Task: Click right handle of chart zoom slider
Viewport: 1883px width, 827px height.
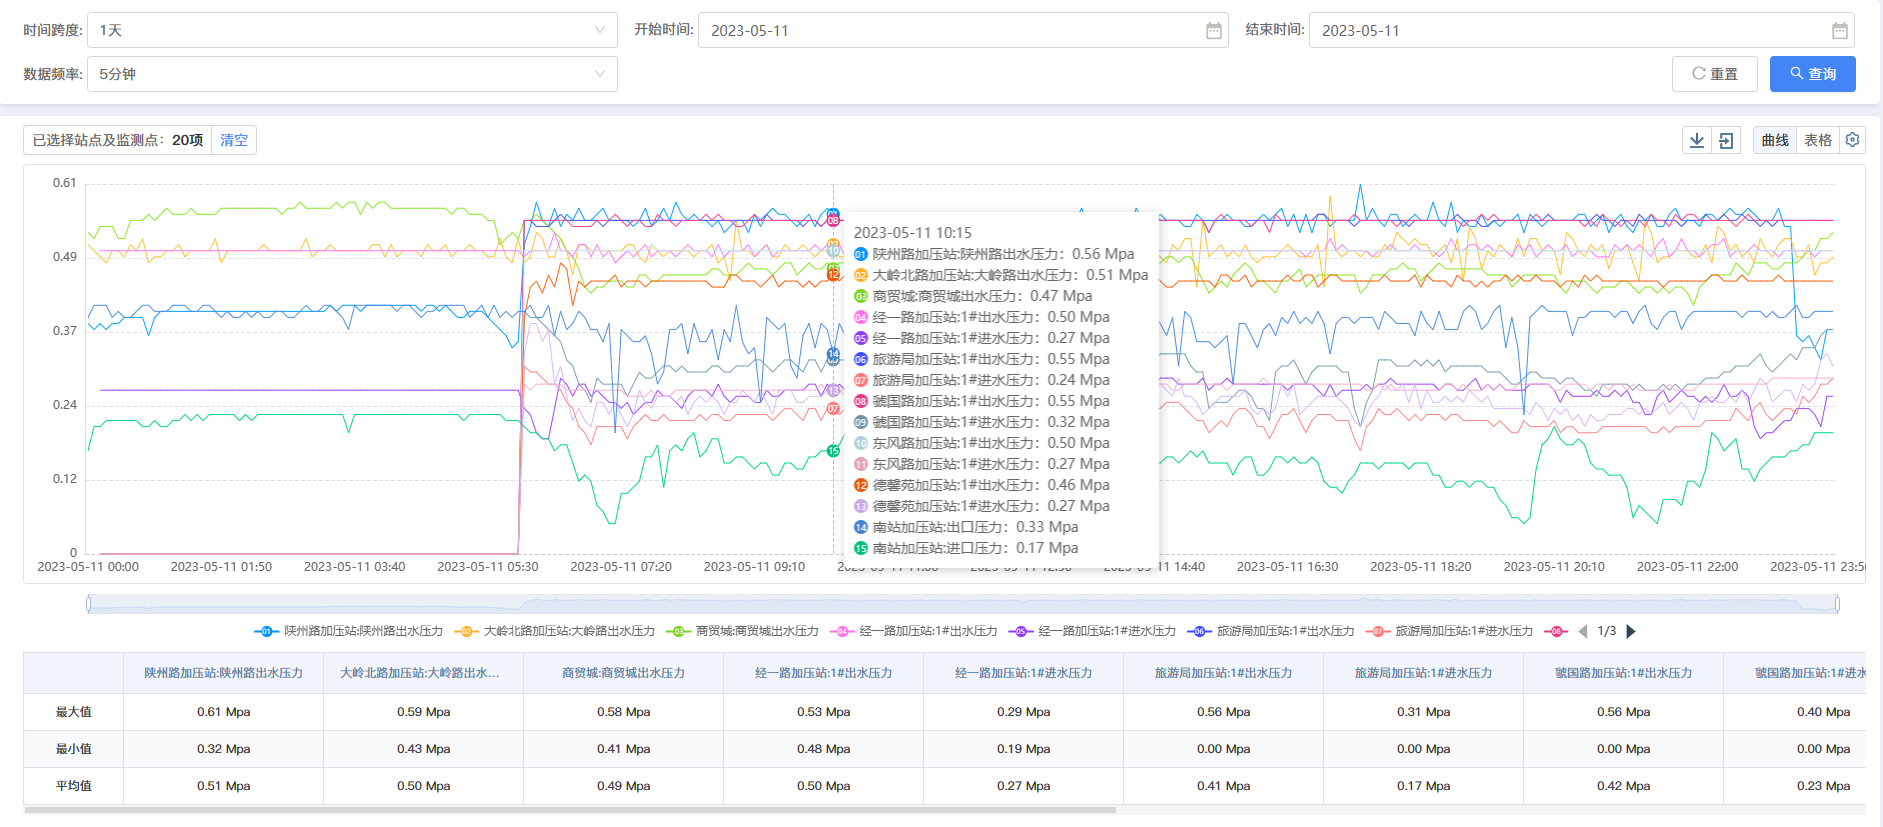Action: 1837,603
